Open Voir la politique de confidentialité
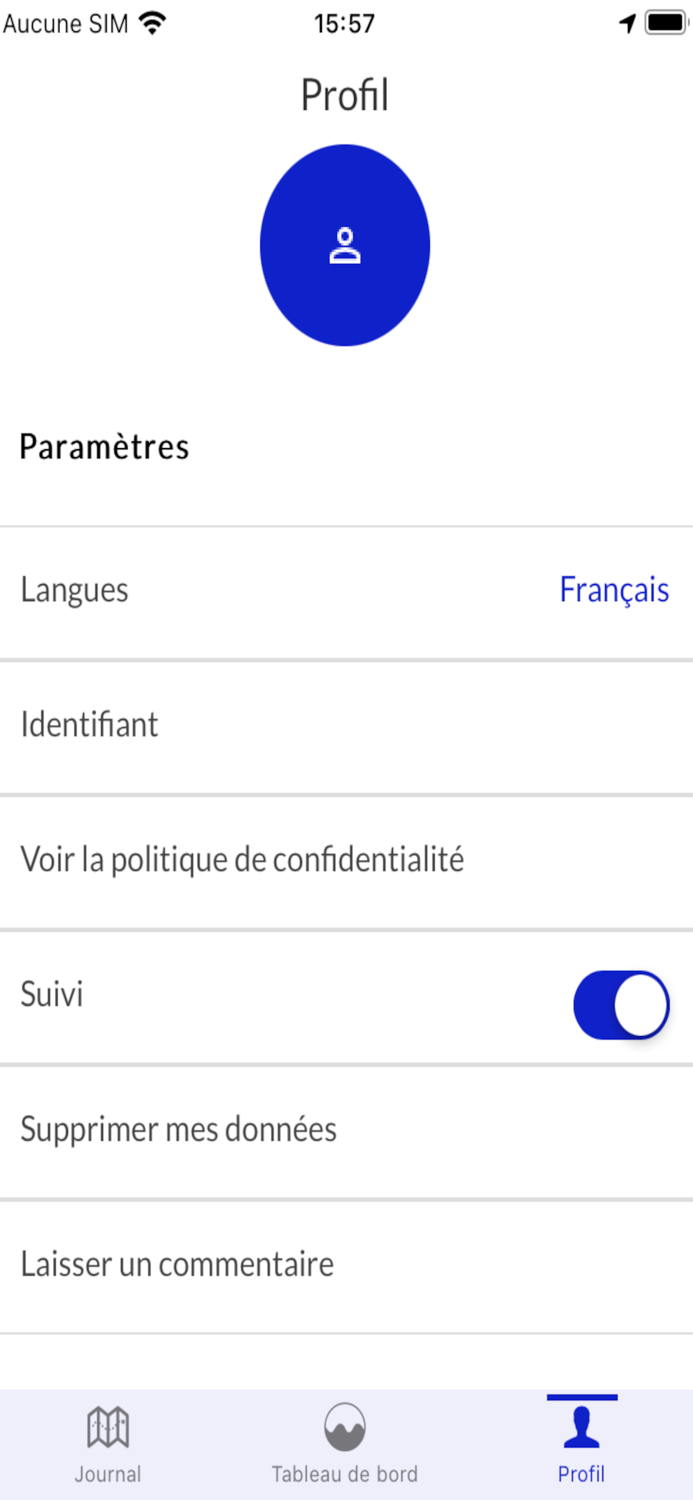The width and height of the screenshot is (693, 1500). (345, 859)
